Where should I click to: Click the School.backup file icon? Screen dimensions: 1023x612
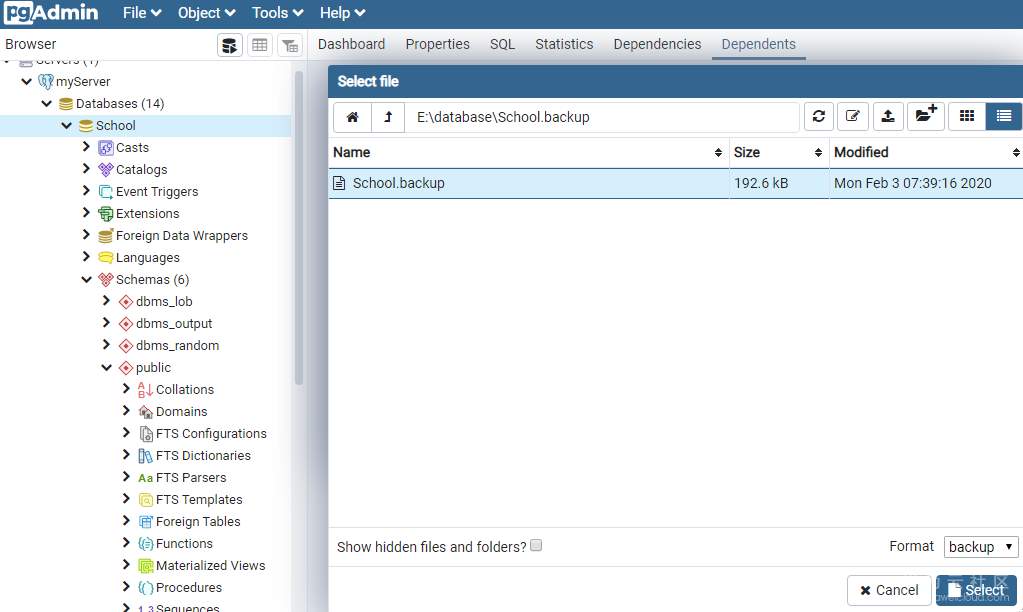coord(339,183)
